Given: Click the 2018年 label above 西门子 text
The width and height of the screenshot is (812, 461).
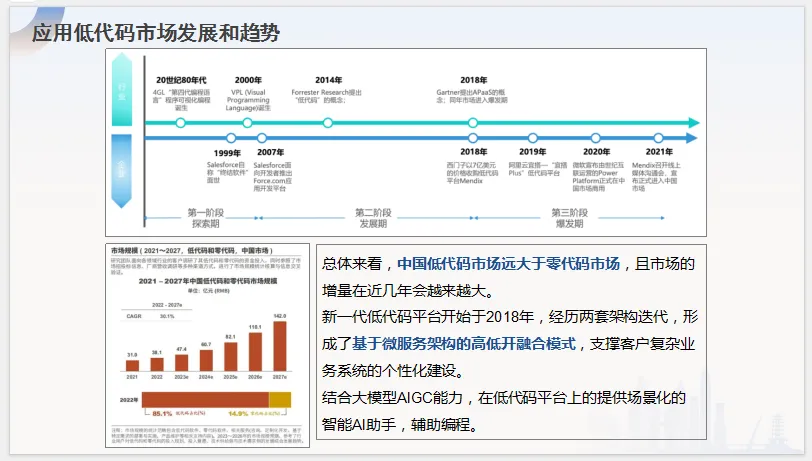Looking at the screenshot, I should point(473,152).
